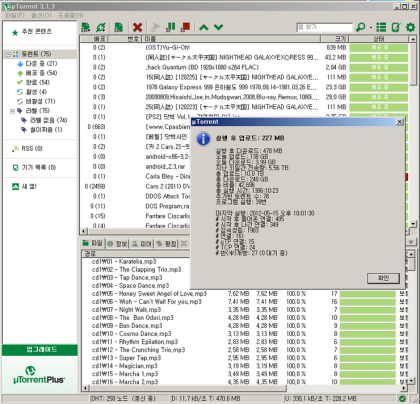420x404 pixels.
Task: Click the remote device toolbar icon
Action: [x=396, y=27]
